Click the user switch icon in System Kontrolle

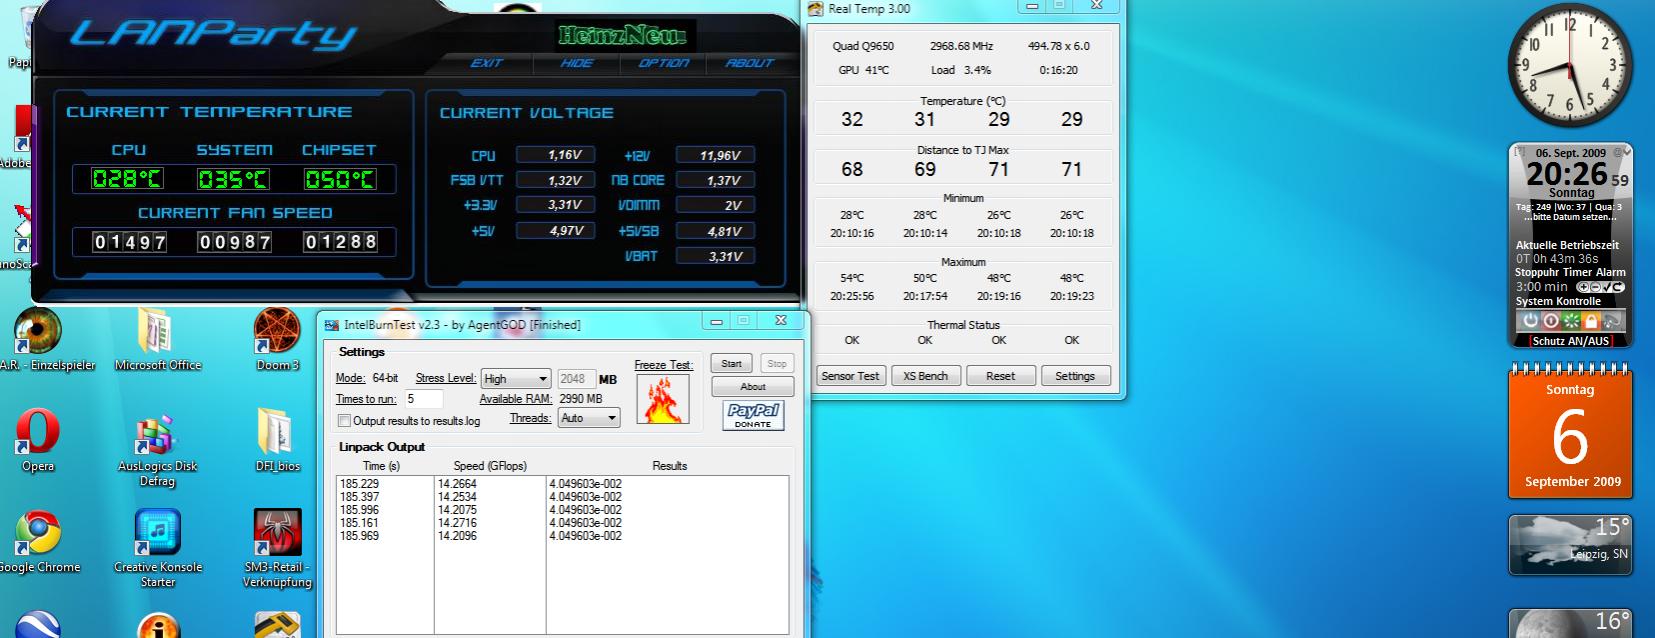pos(1610,321)
